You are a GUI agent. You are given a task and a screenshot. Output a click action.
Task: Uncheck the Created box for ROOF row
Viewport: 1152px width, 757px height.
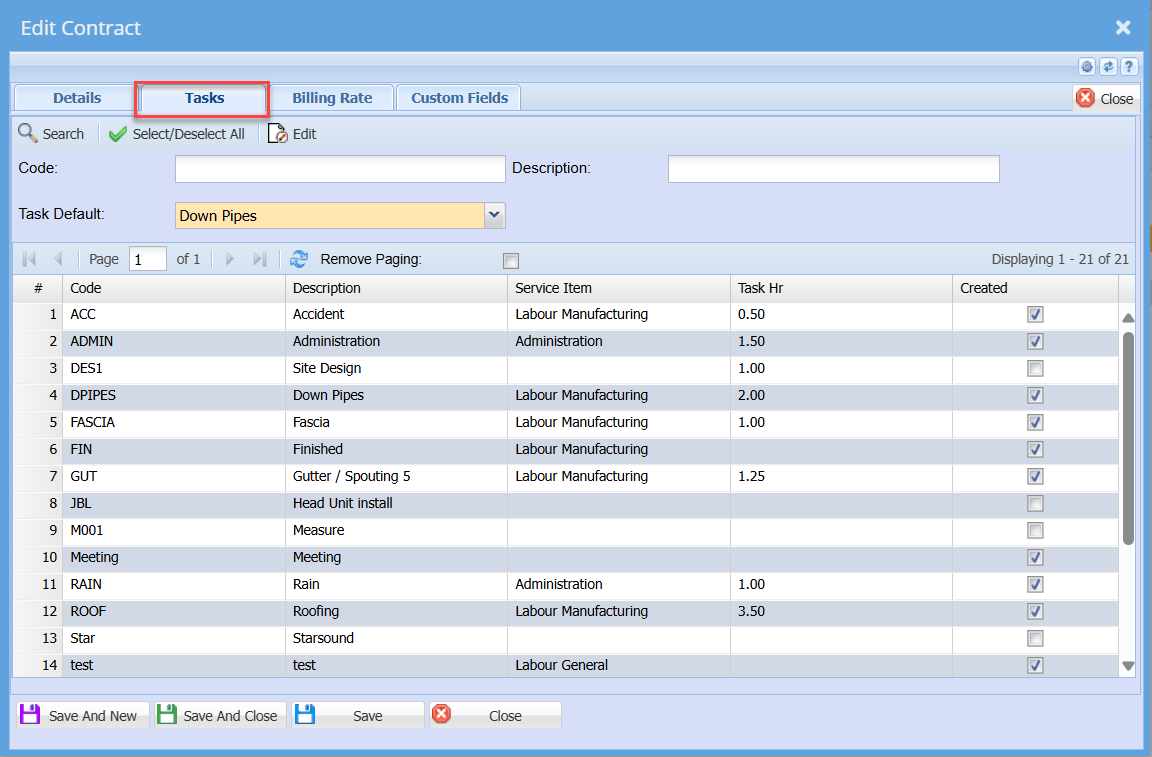coord(1035,612)
